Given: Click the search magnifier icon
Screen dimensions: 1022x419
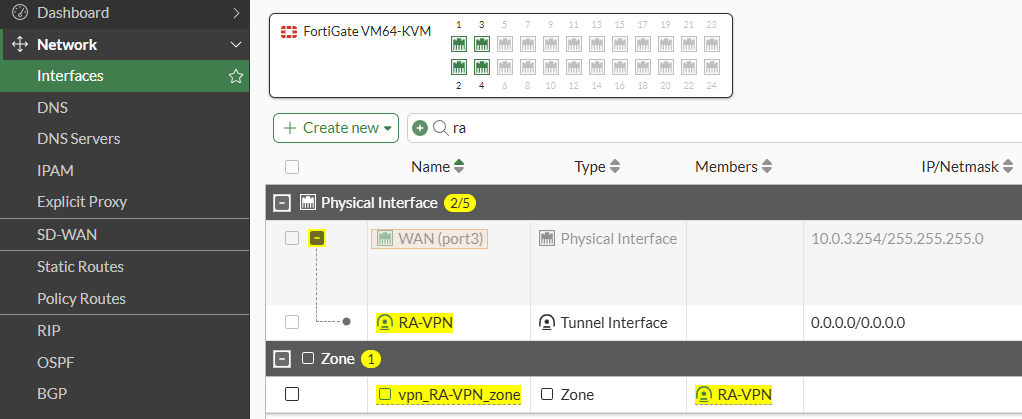Looking at the screenshot, I should tap(441, 128).
